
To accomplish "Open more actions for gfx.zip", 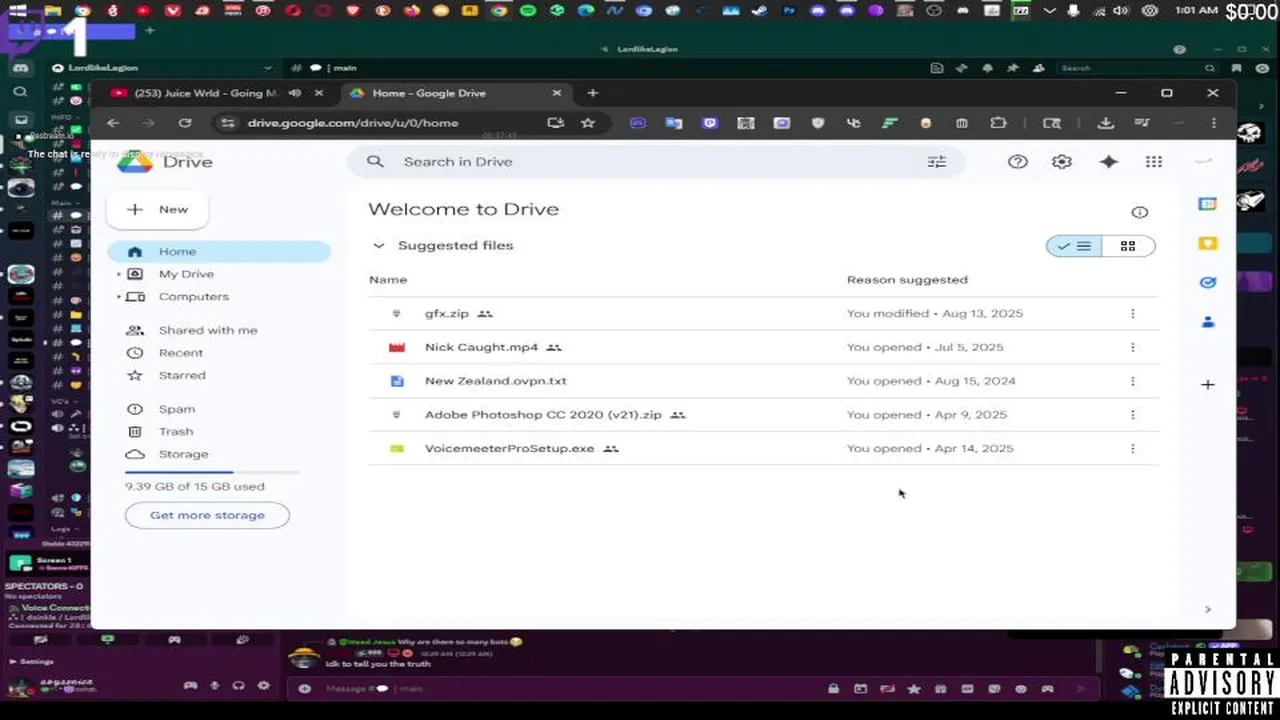I will [1132, 314].
